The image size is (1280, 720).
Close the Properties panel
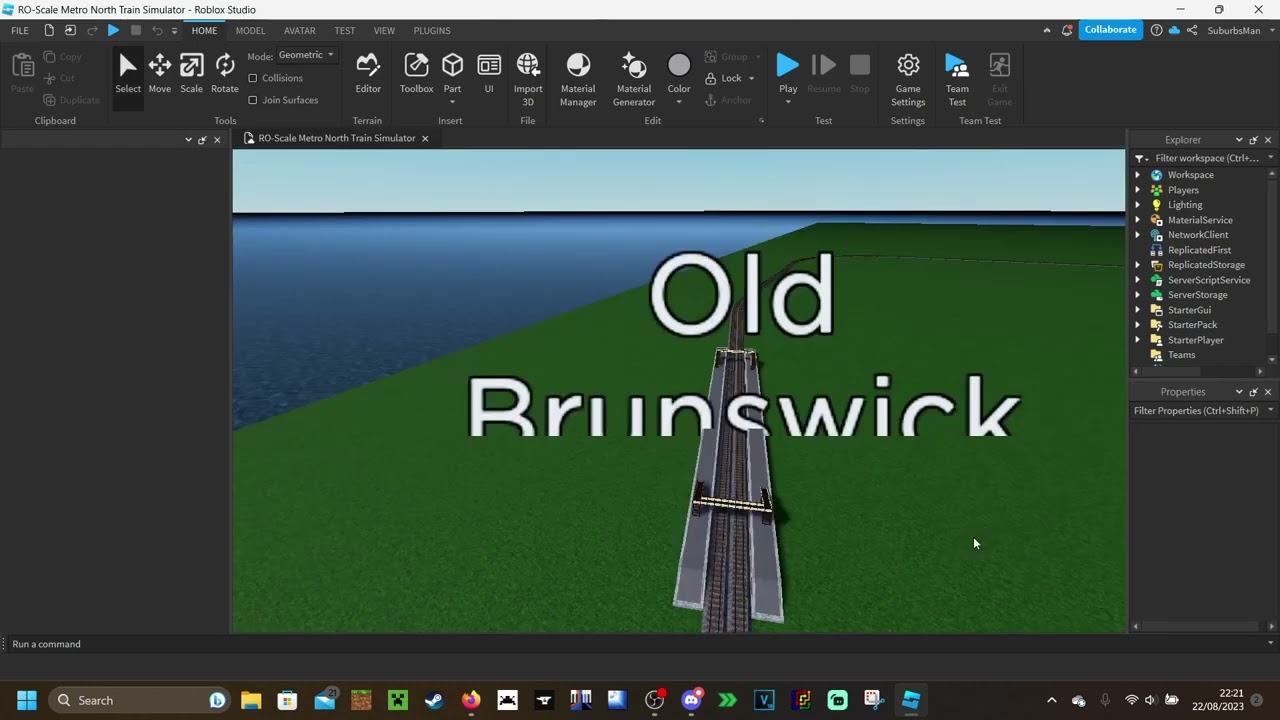click(1268, 392)
